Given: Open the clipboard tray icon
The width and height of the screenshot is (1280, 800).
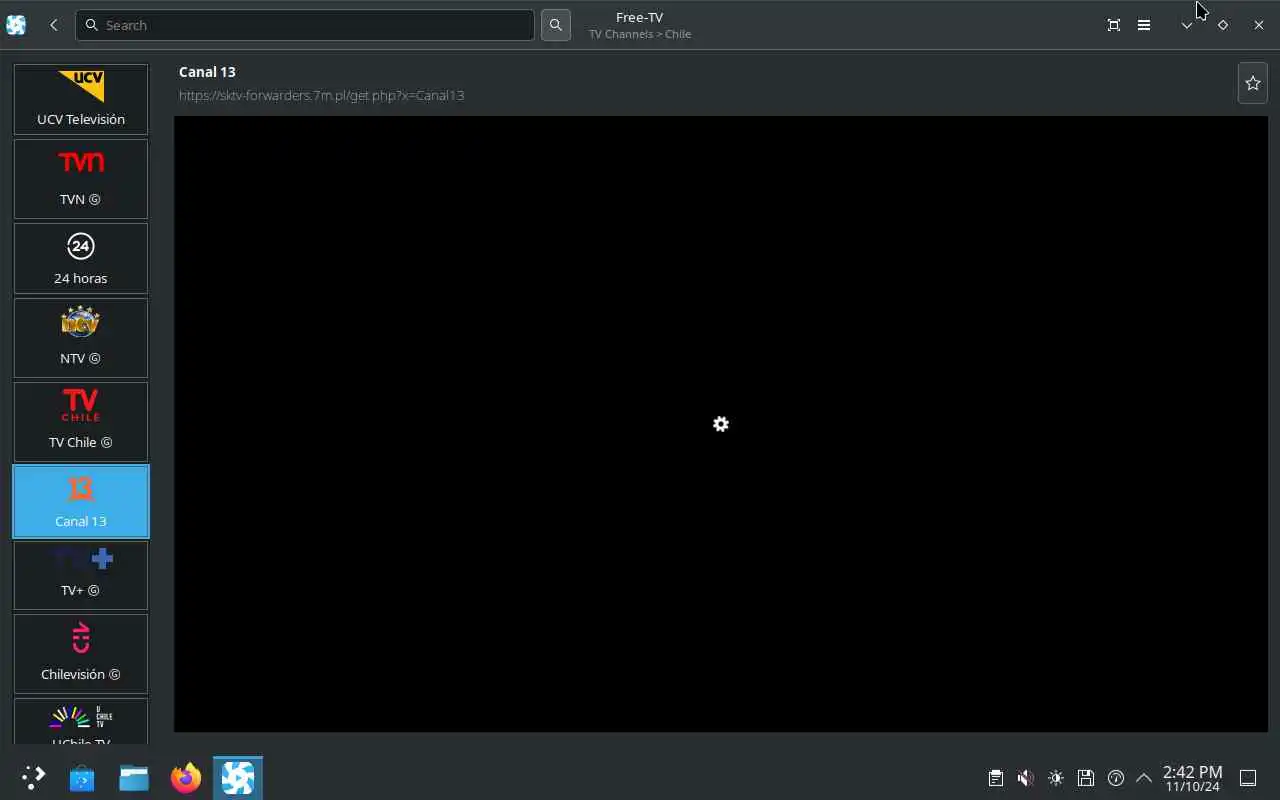Looking at the screenshot, I should (x=995, y=777).
